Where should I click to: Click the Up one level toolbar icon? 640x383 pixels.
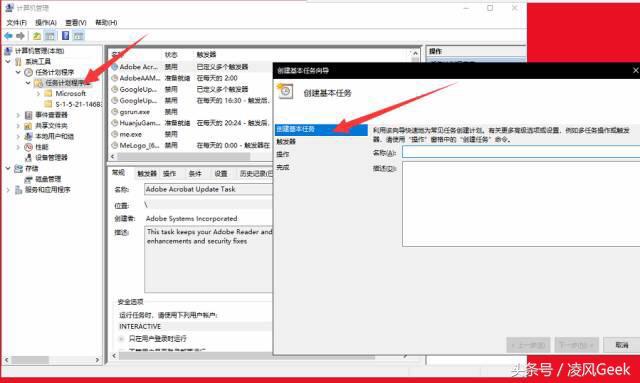pyautogui.click(x=37, y=36)
